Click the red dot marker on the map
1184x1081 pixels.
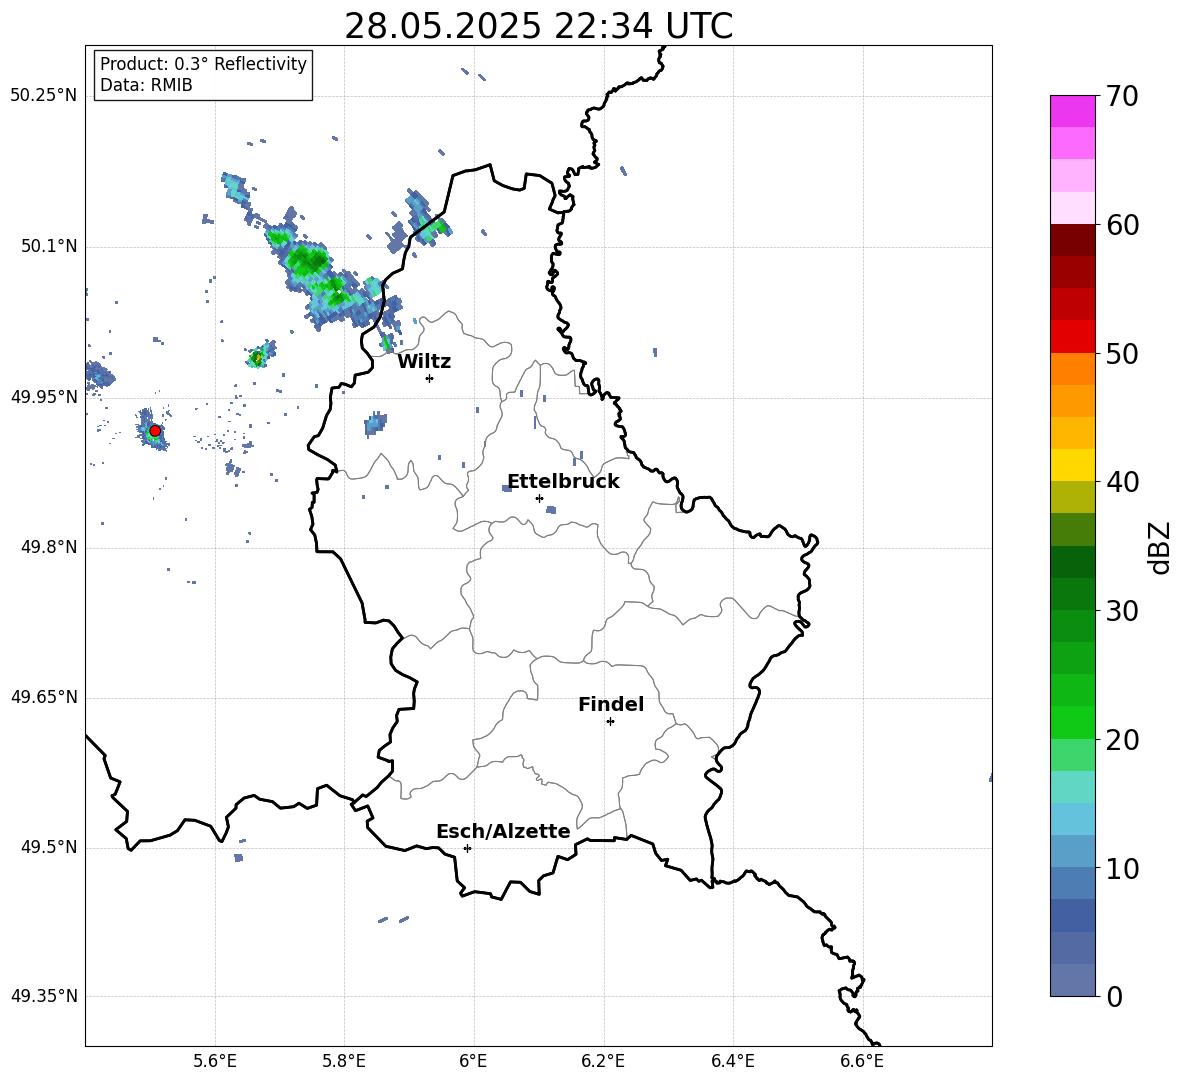155,431
